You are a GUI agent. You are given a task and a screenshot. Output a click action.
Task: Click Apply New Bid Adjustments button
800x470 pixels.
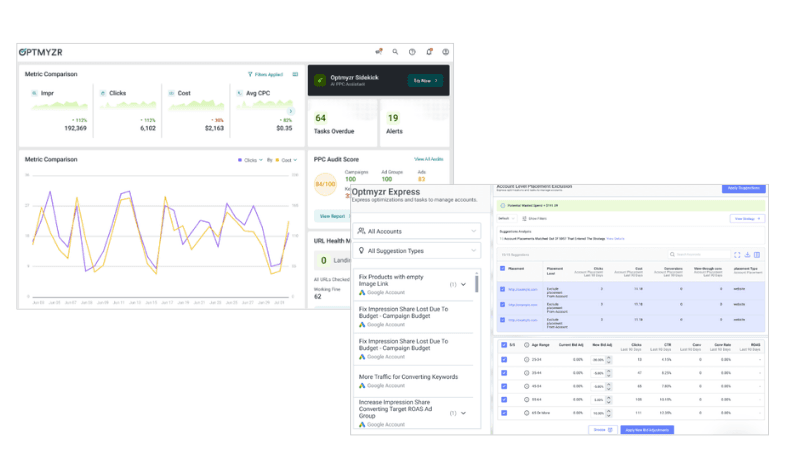pos(647,430)
